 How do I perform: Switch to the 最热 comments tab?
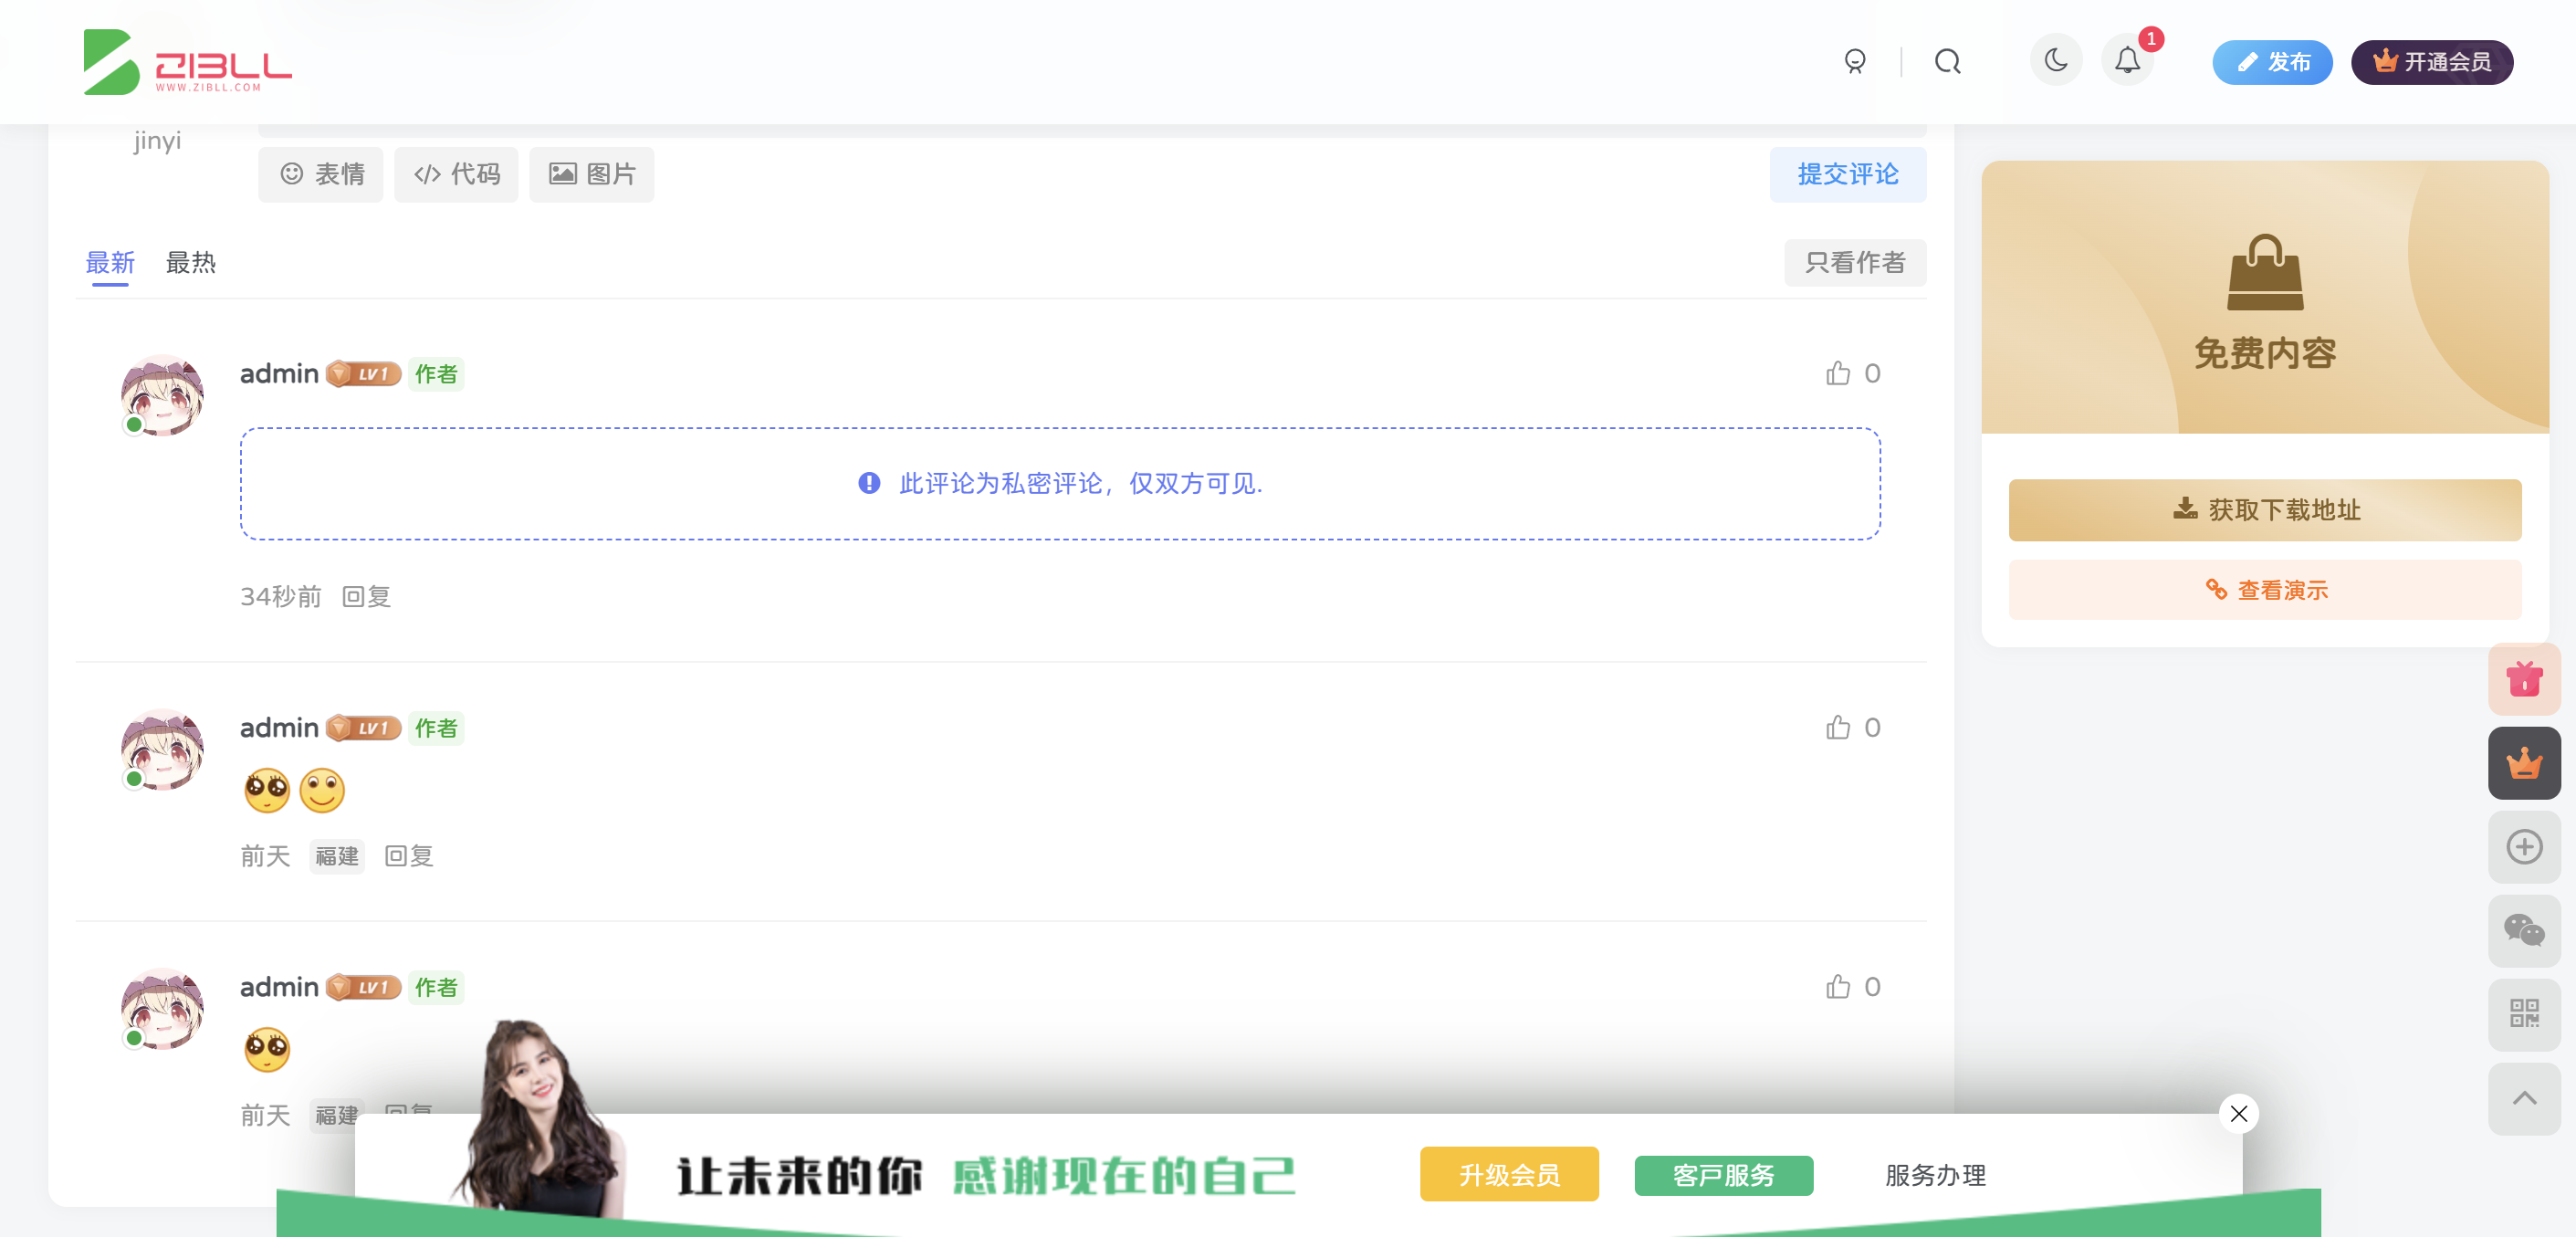tap(191, 263)
